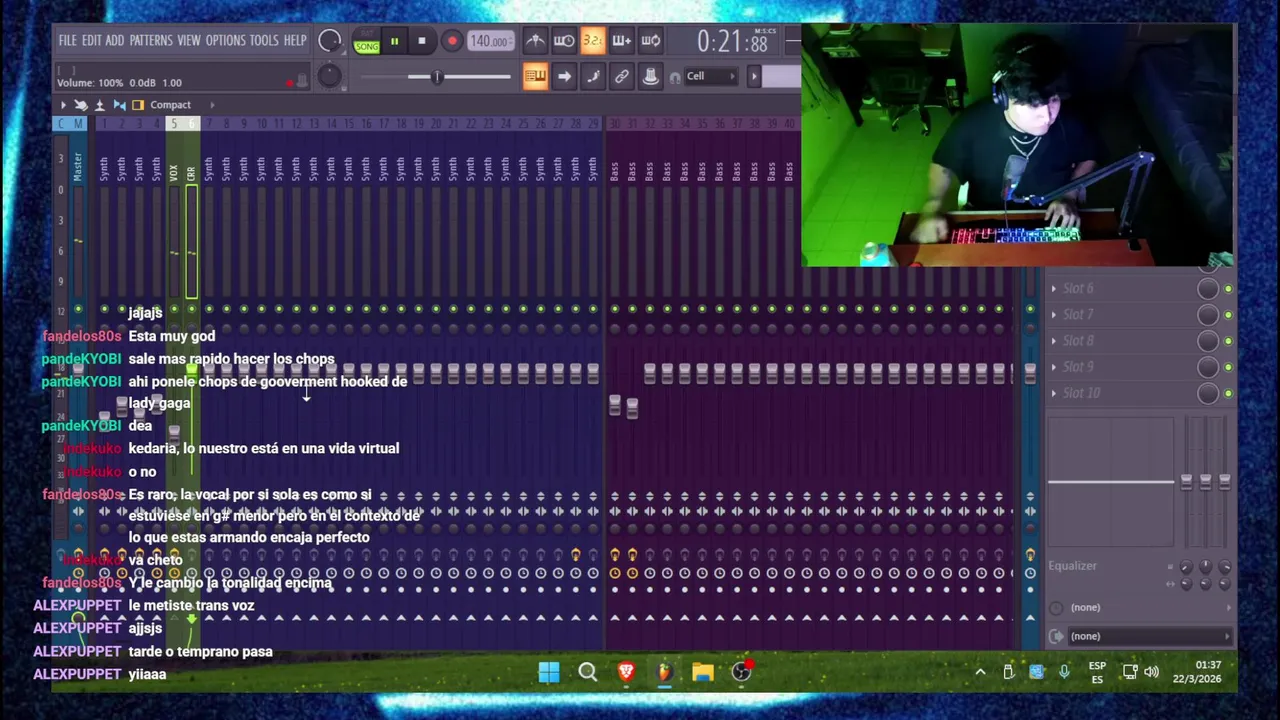Toggle the 3.2.1 countdown before recording
This screenshot has height=720, width=1280.
click(593, 41)
